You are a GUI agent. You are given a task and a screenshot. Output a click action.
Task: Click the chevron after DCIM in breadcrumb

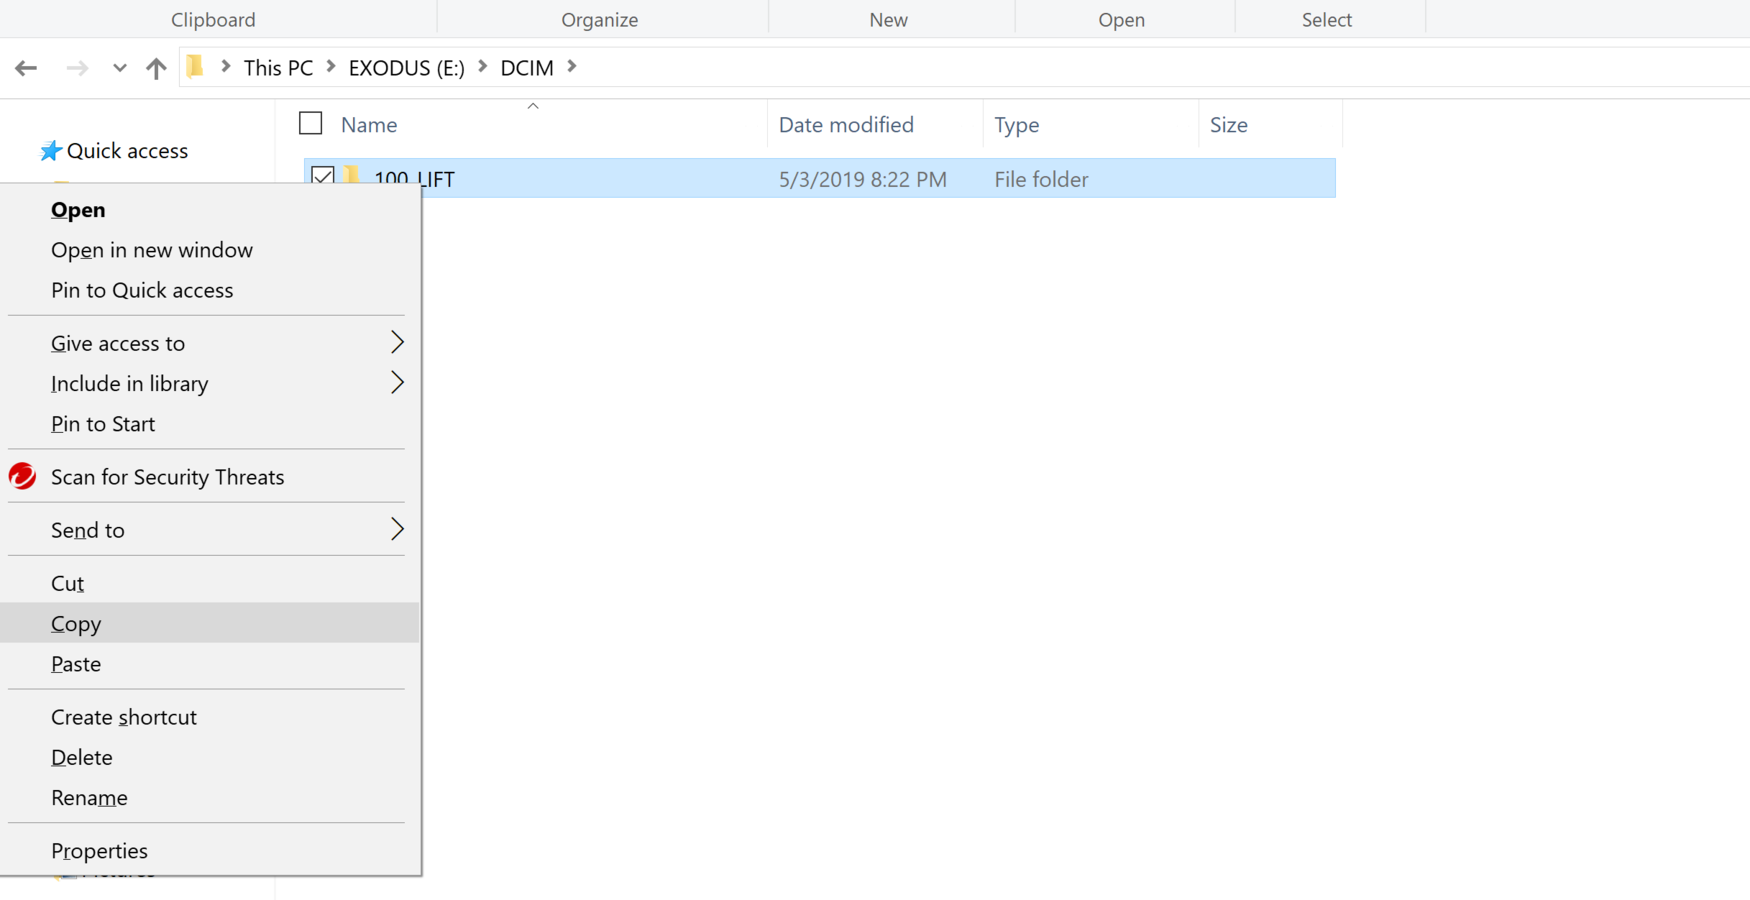point(572,67)
